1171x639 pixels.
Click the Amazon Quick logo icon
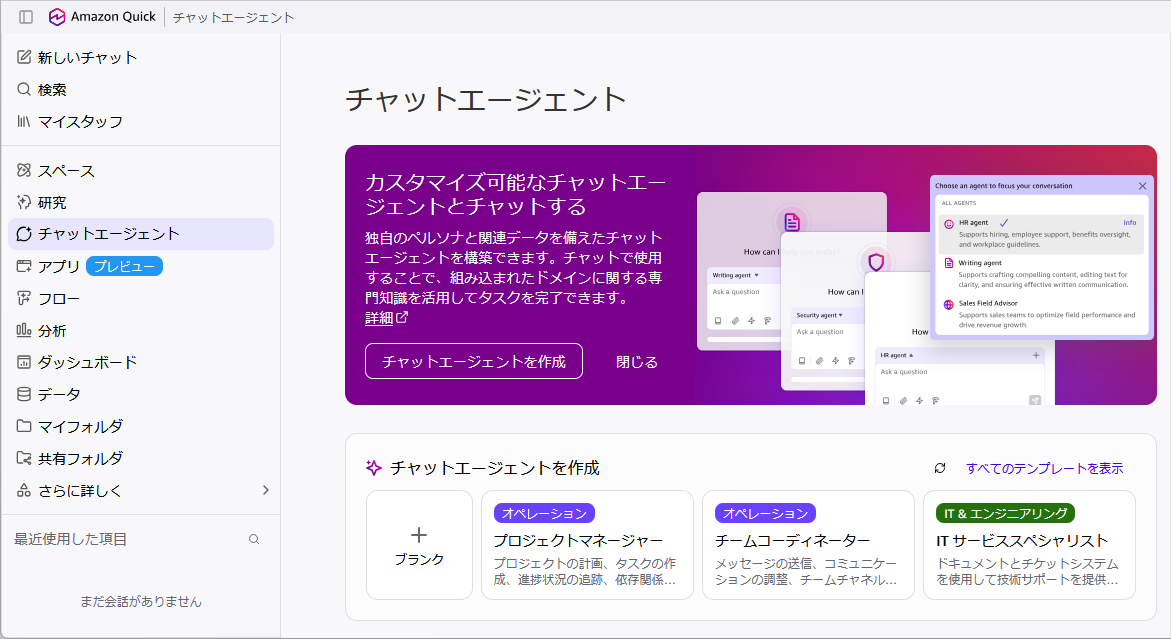coord(57,16)
